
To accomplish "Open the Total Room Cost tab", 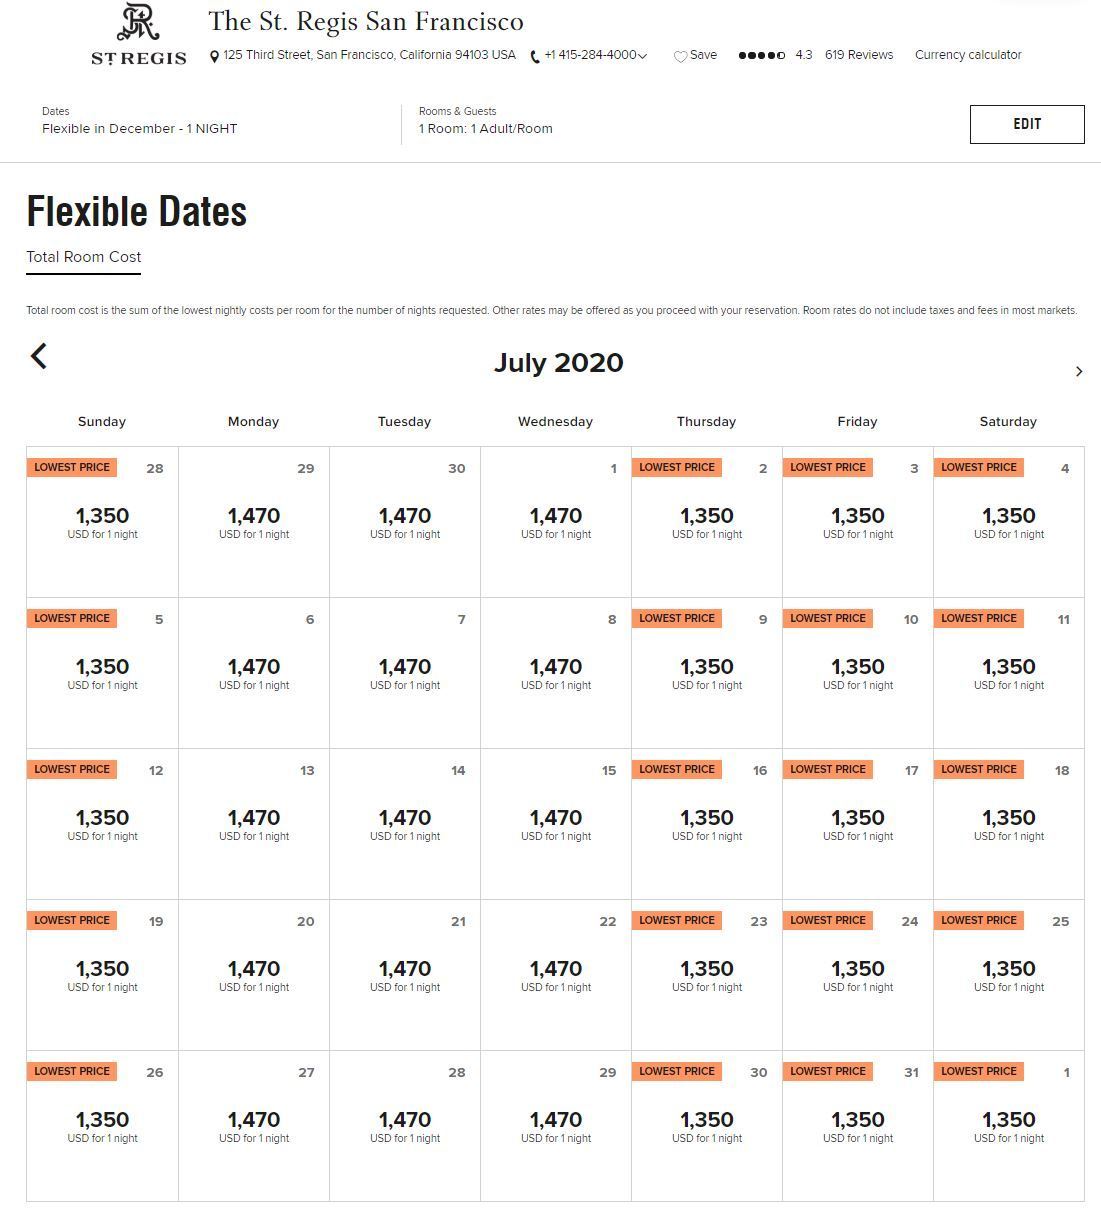I will (84, 257).
